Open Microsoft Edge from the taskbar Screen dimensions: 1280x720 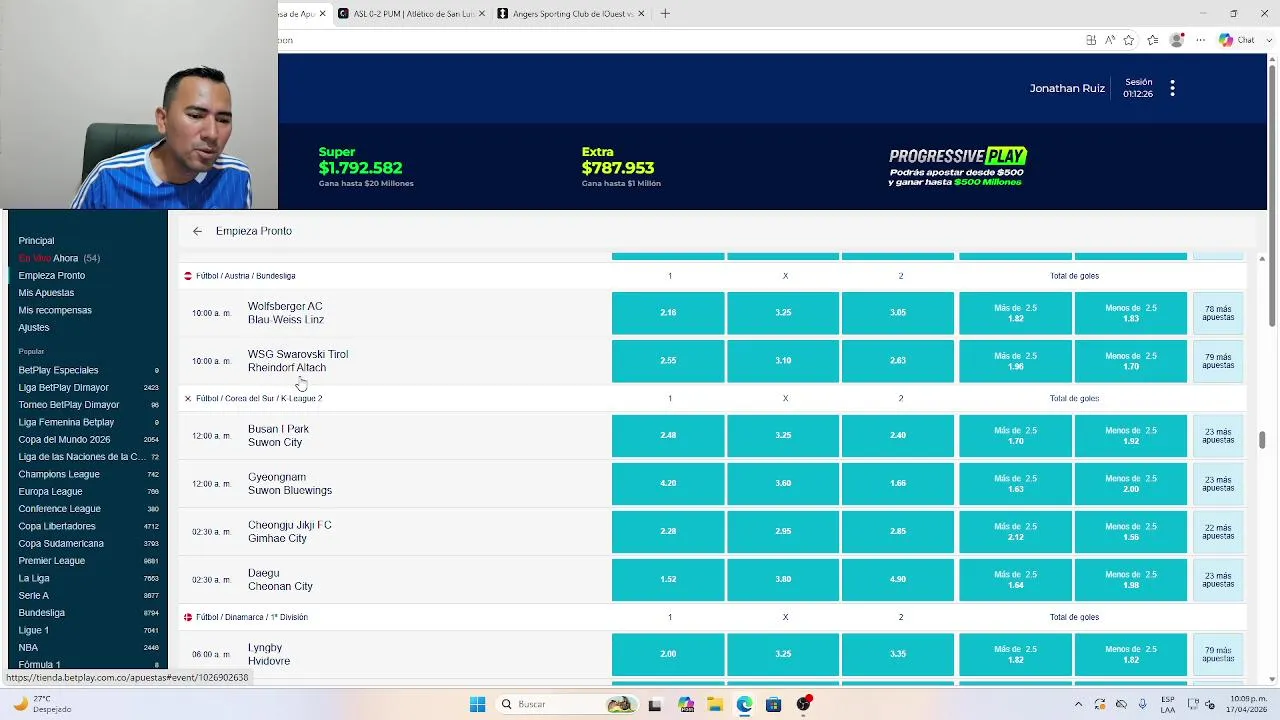744,704
